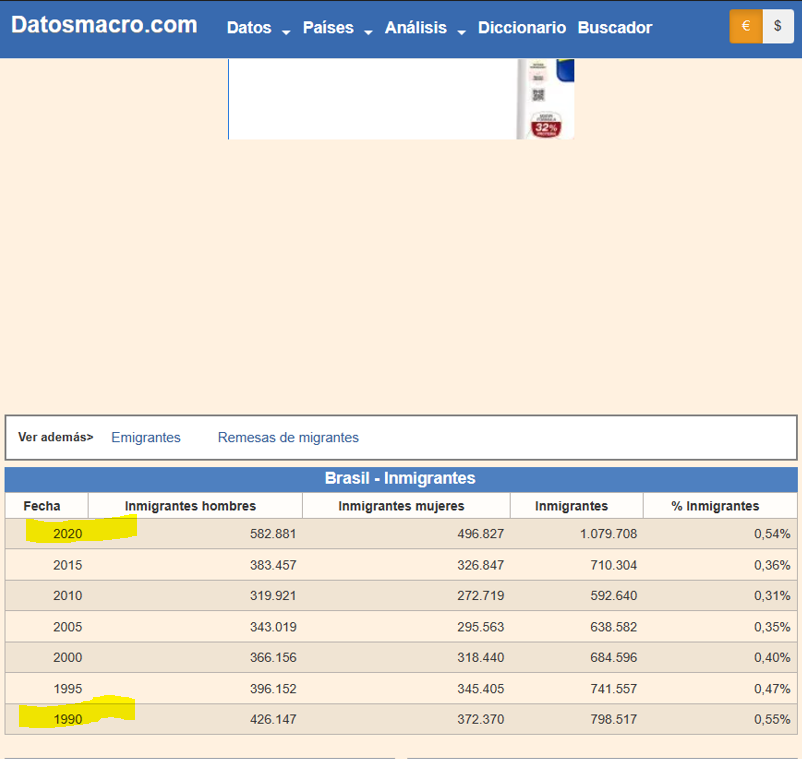The image size is (802, 759).
Task: Click the Datosmacro.com site logo
Action: 104,26
